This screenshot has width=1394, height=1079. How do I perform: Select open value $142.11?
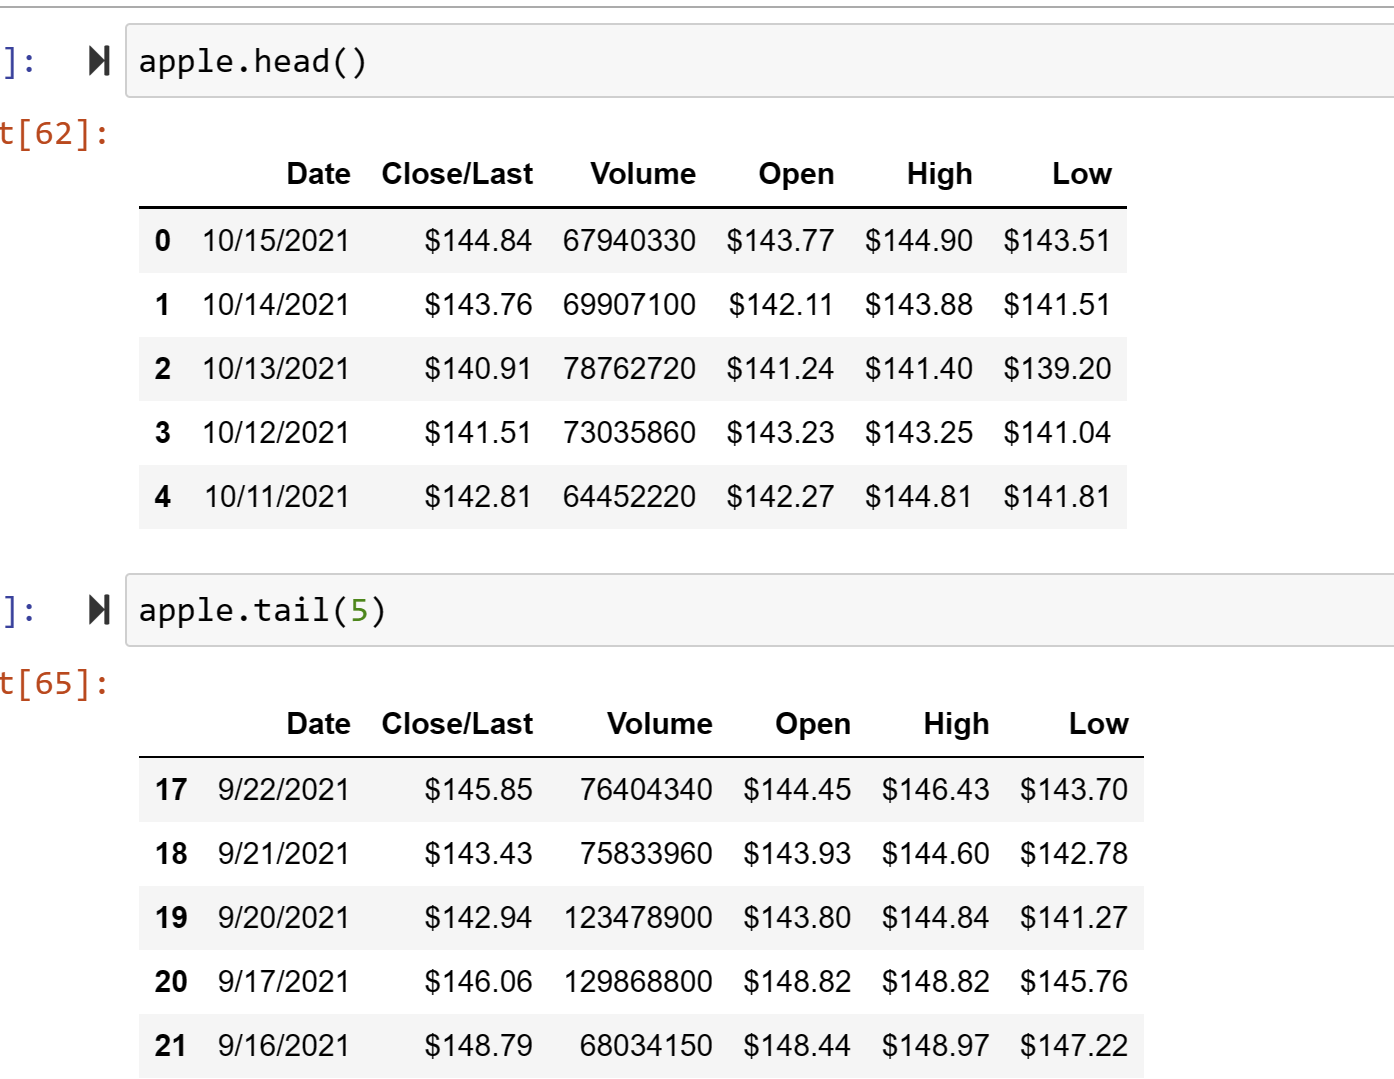(x=781, y=305)
